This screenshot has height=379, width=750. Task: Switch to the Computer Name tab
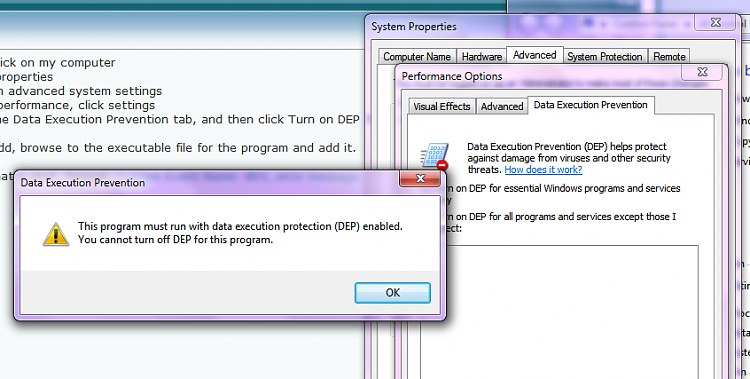(x=417, y=56)
